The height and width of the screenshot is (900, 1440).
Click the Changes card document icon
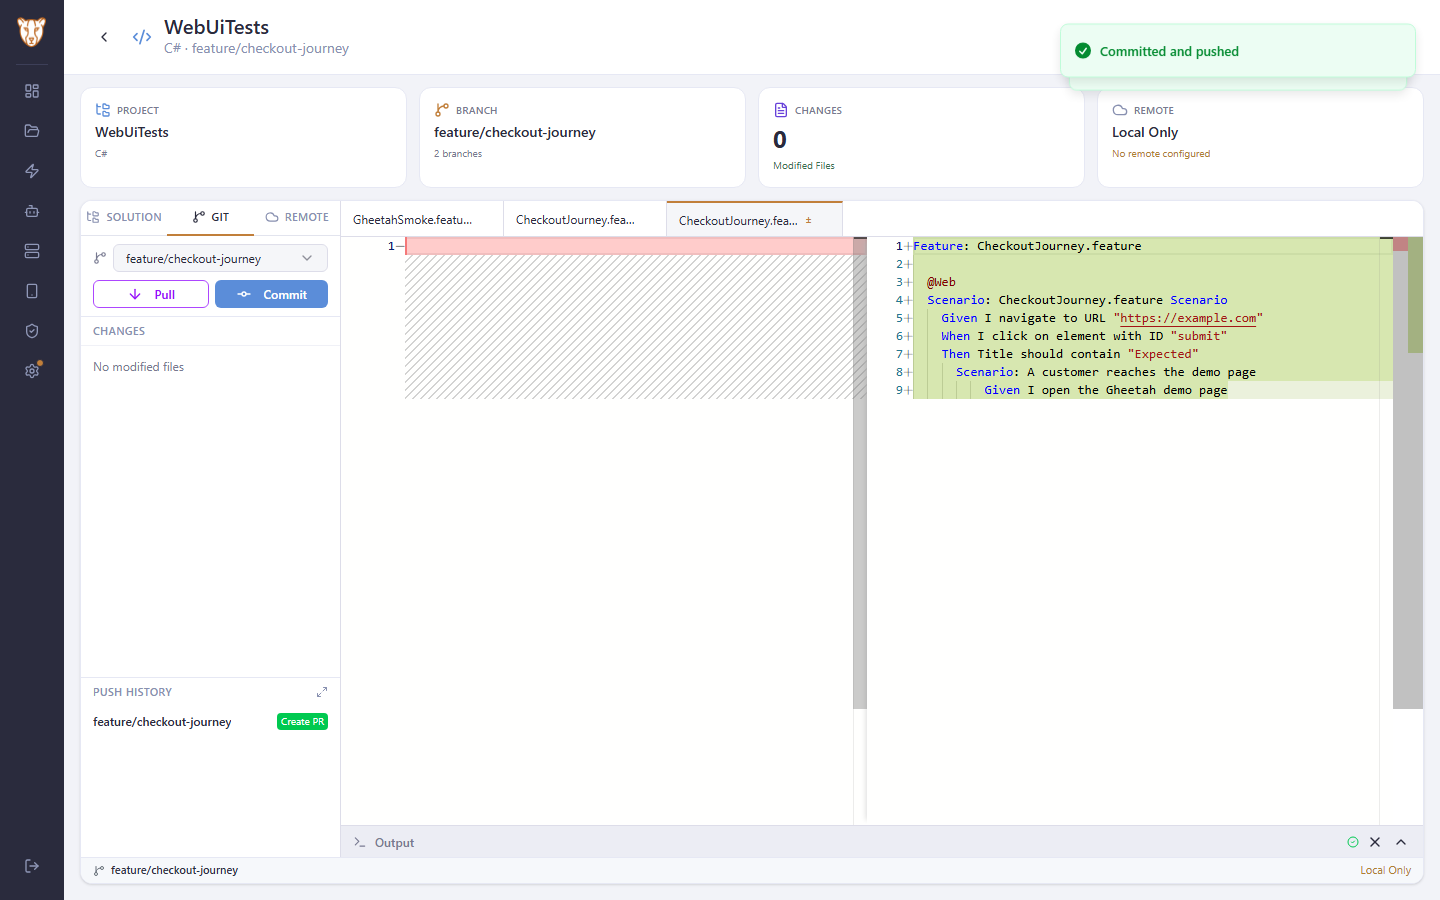click(781, 110)
